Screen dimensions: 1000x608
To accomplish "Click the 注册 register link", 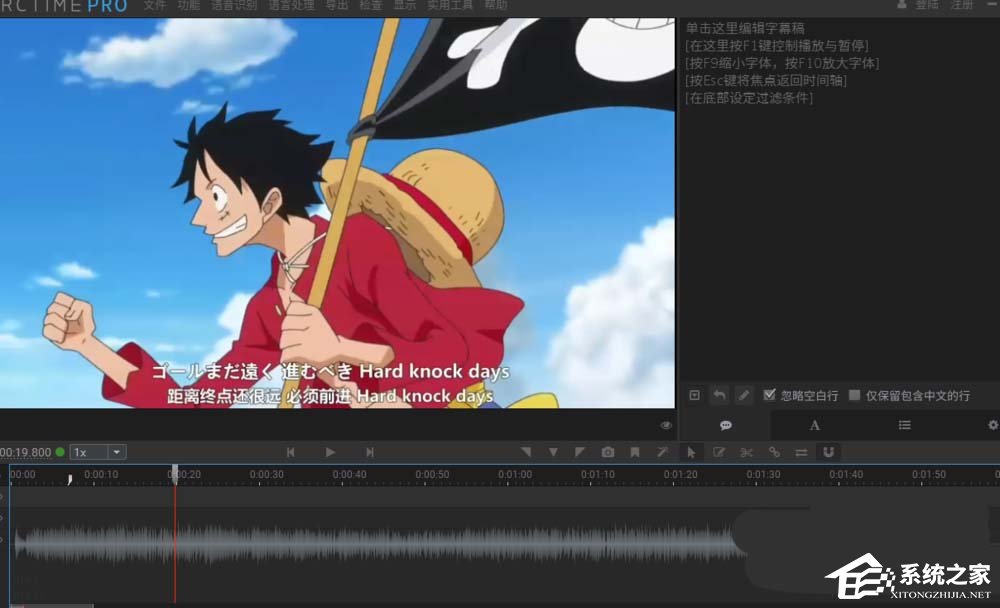I will point(961,5).
